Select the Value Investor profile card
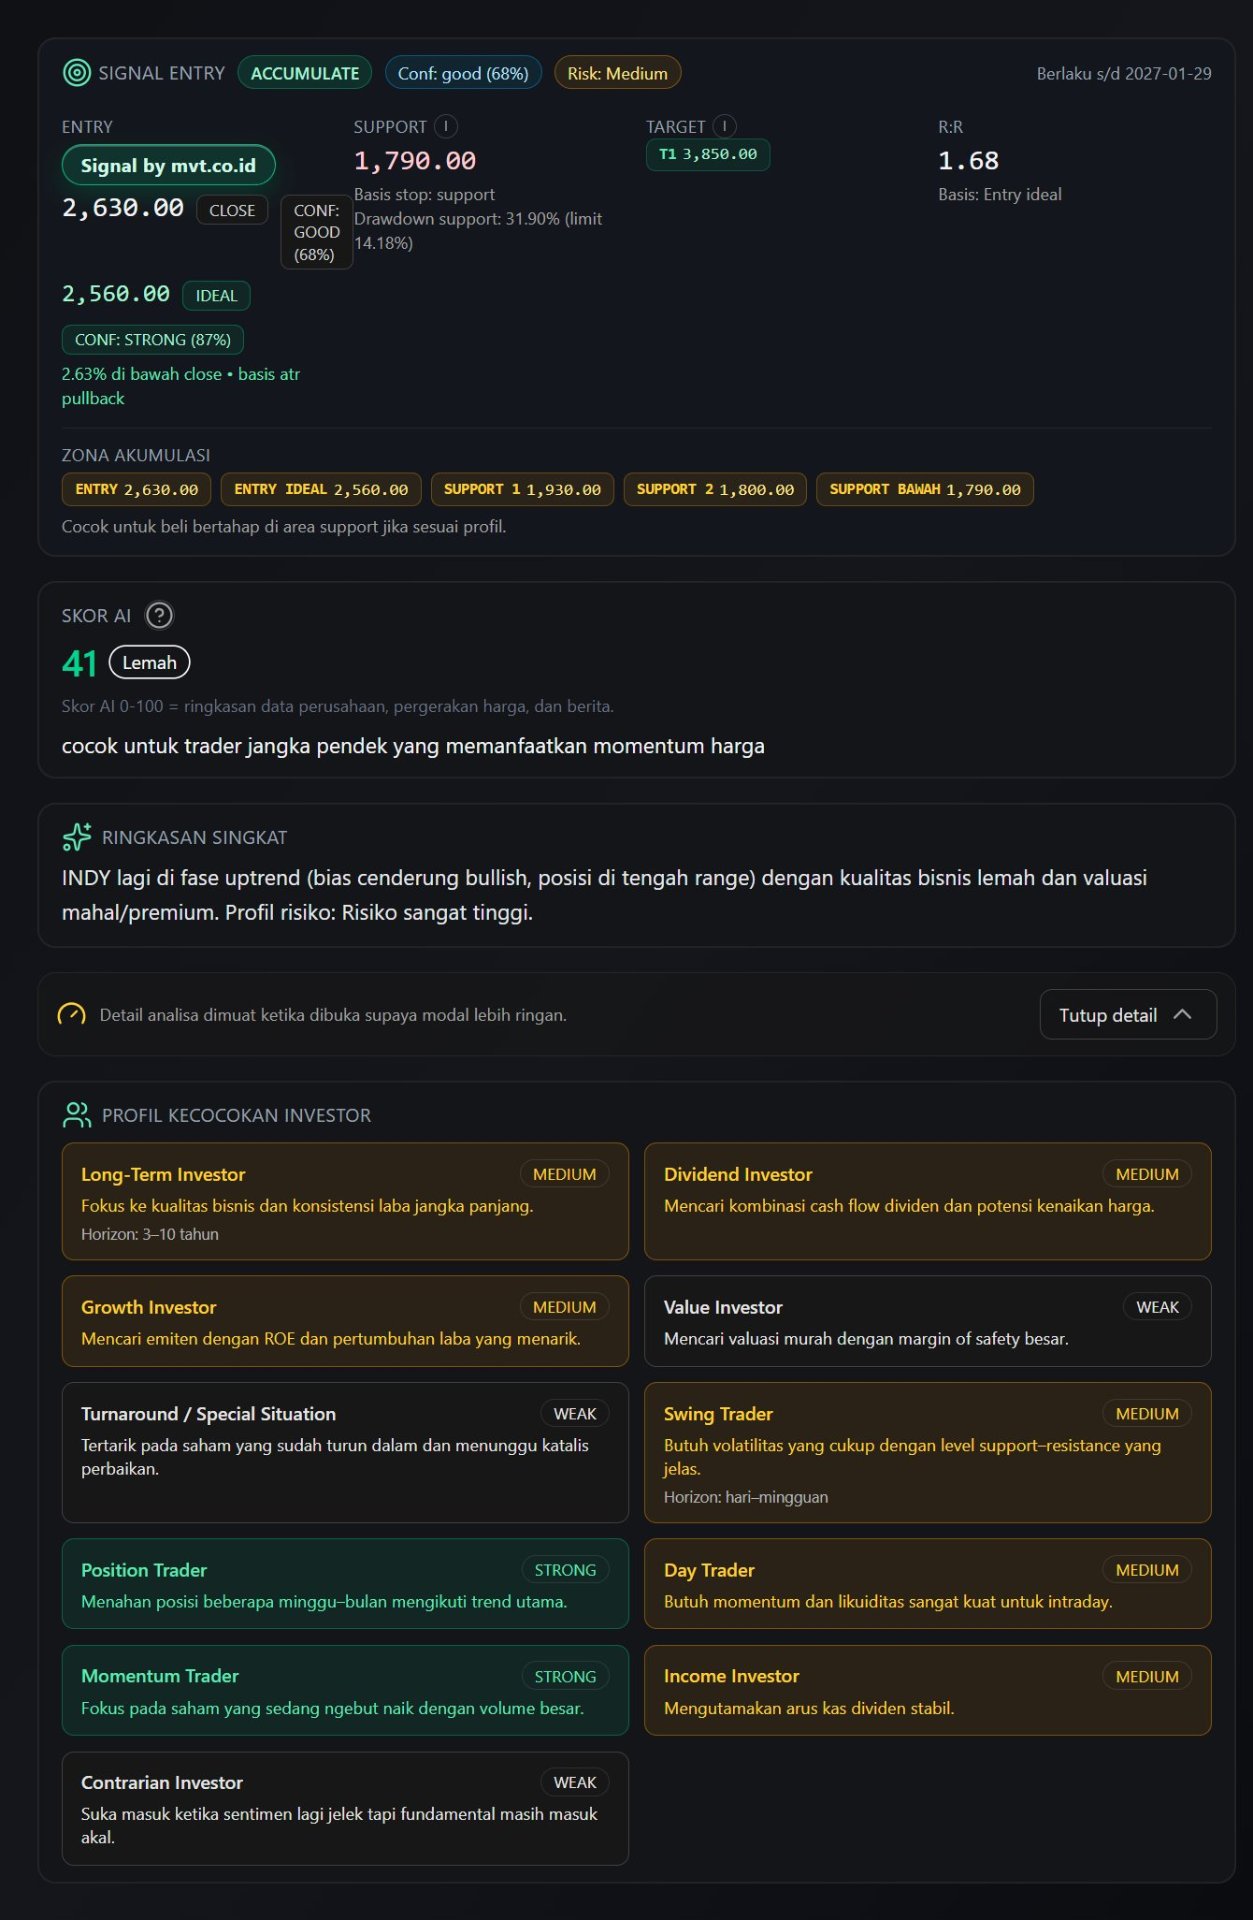This screenshot has height=1920, width=1253. pyautogui.click(x=927, y=1321)
